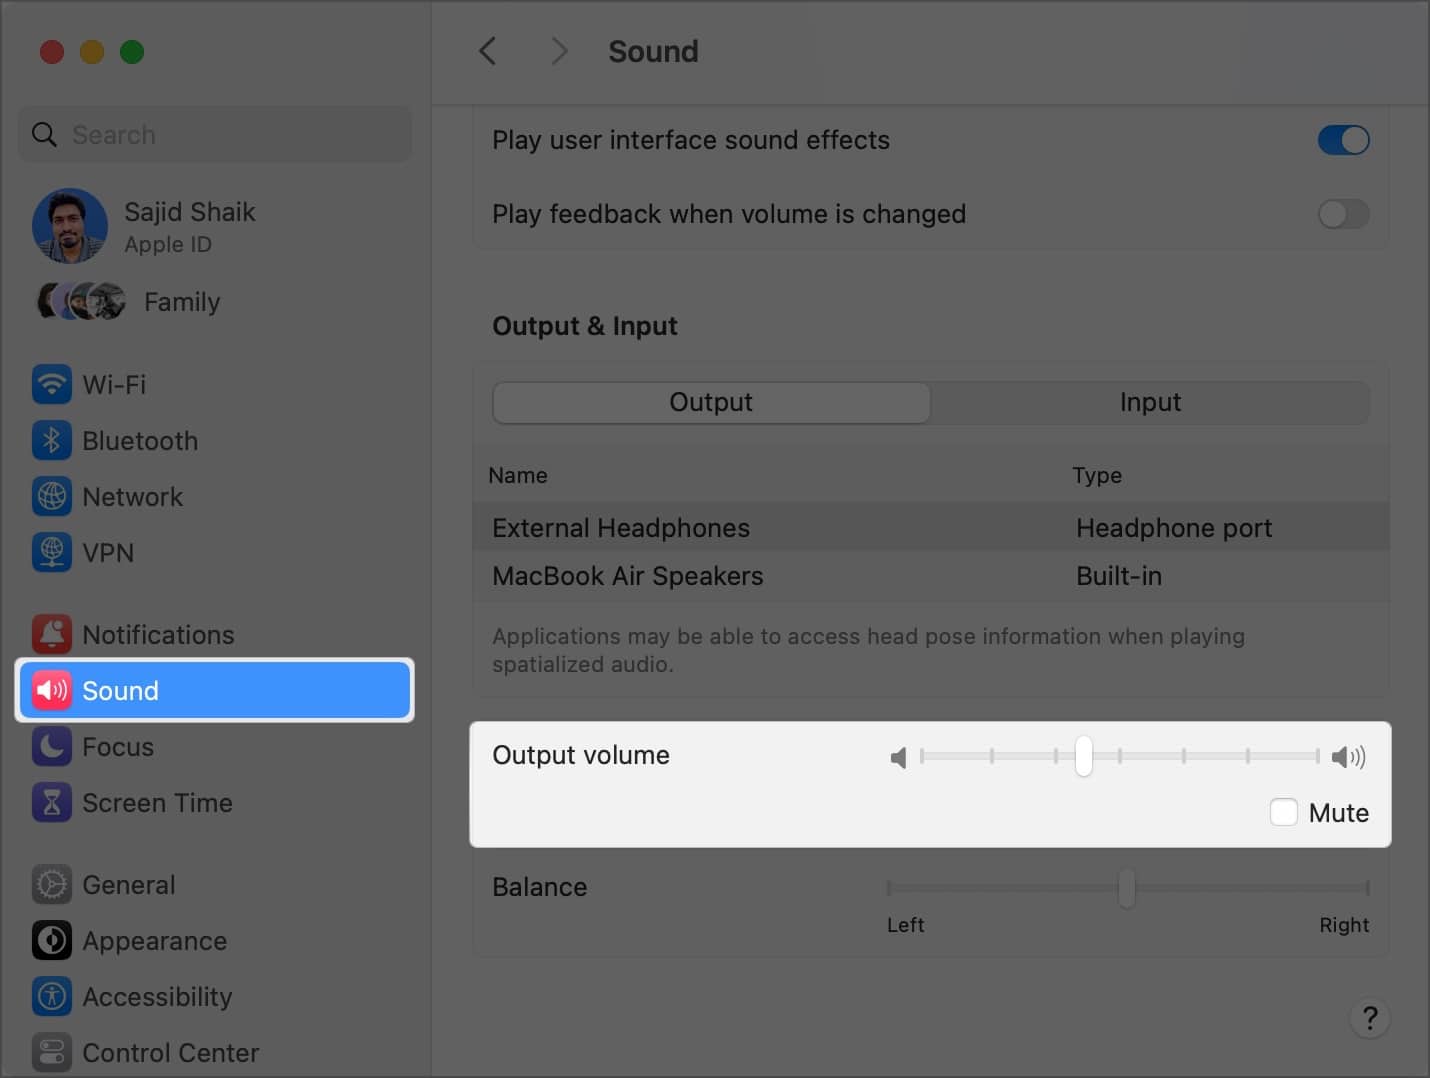Disable Play user interface sound effects

pos(1344,140)
